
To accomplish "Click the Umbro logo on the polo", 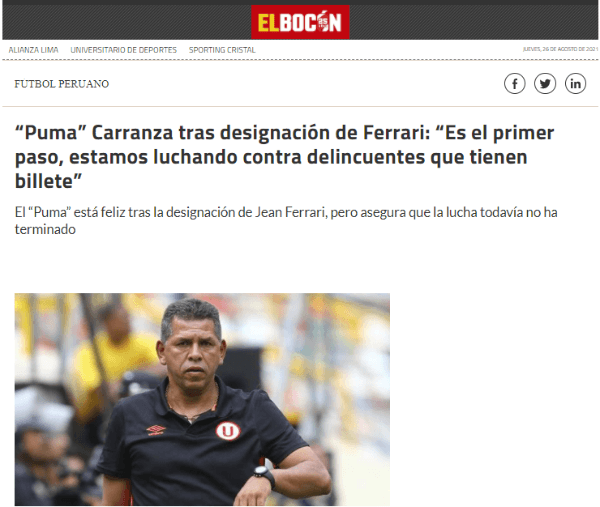I will 156,430.
